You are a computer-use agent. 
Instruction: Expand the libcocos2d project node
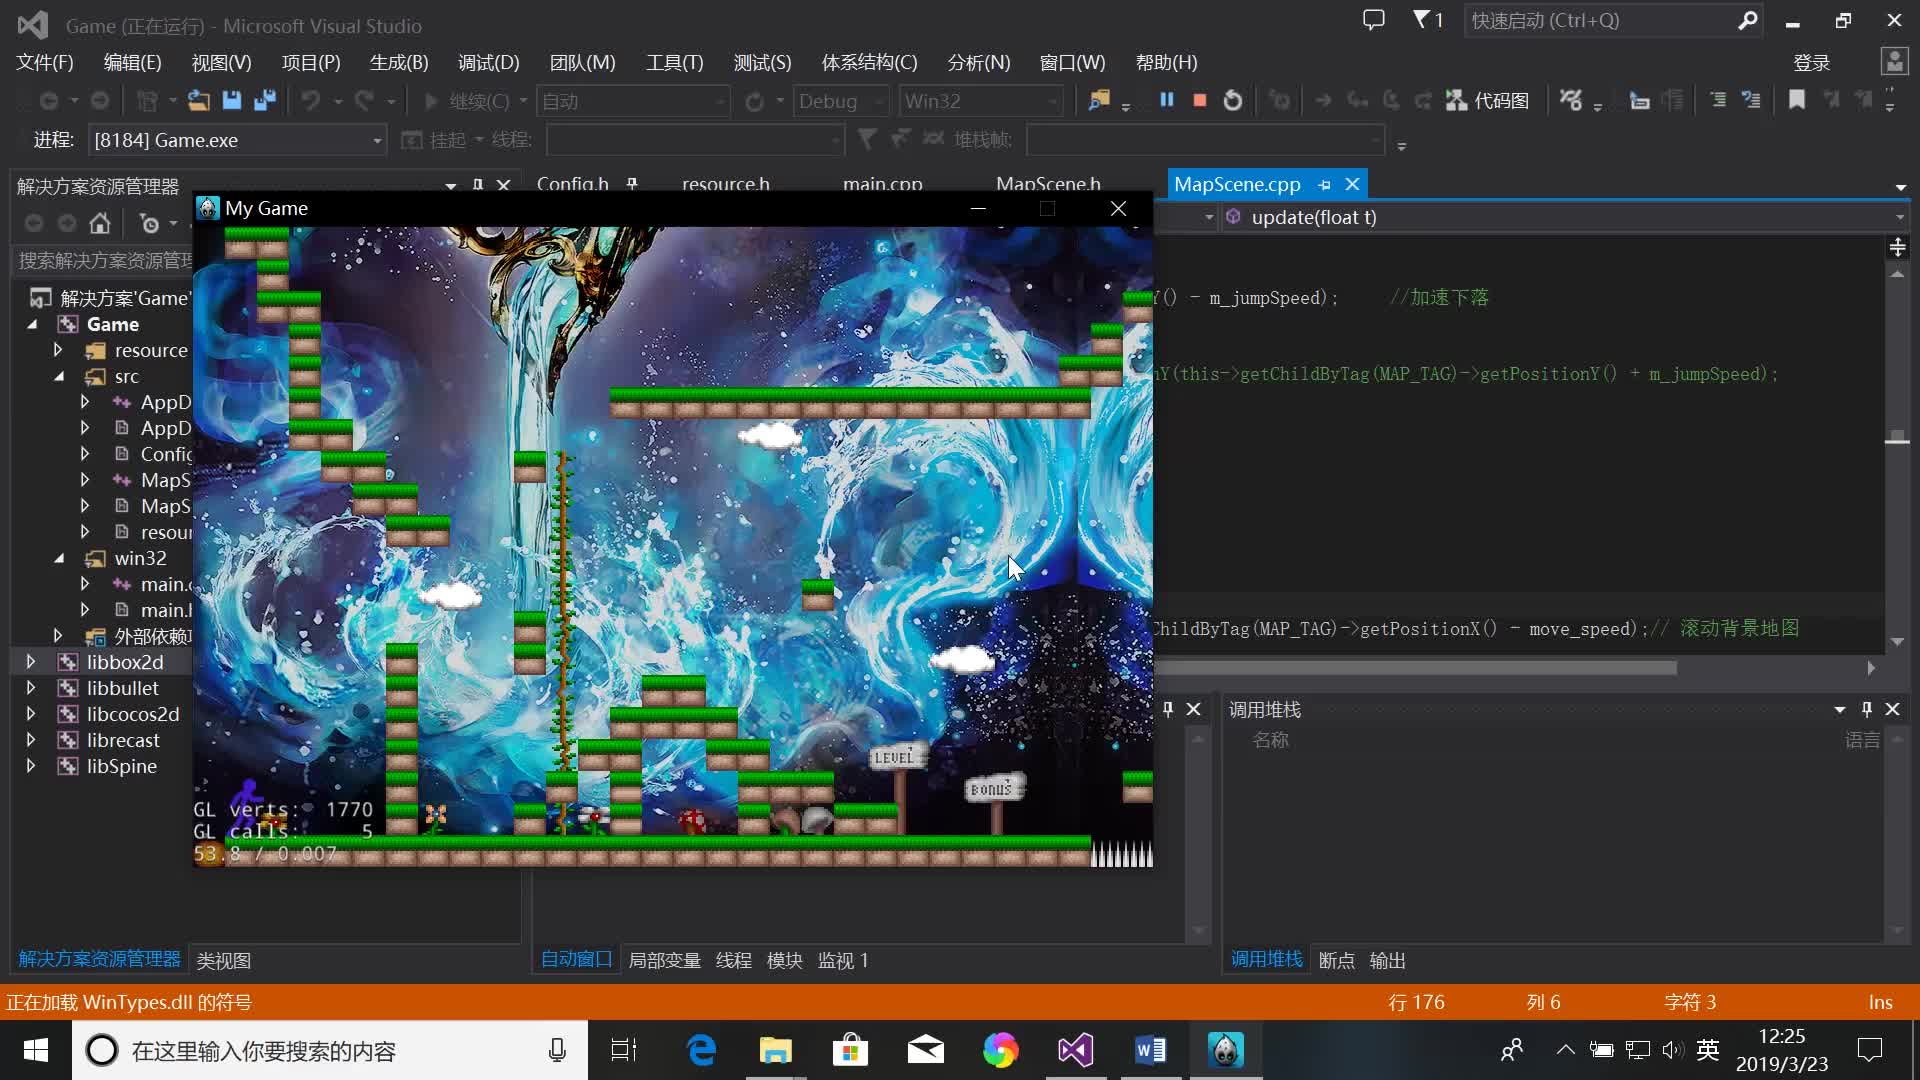point(31,714)
